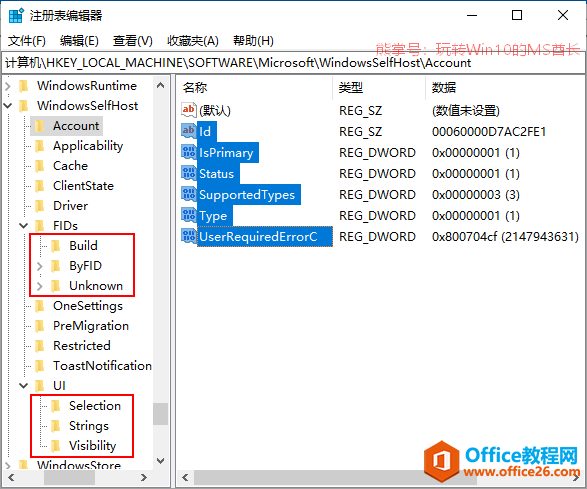This screenshot has height=489, width=587.
Task: Click the folder icon beside OneSettings
Action: [x=40, y=306]
